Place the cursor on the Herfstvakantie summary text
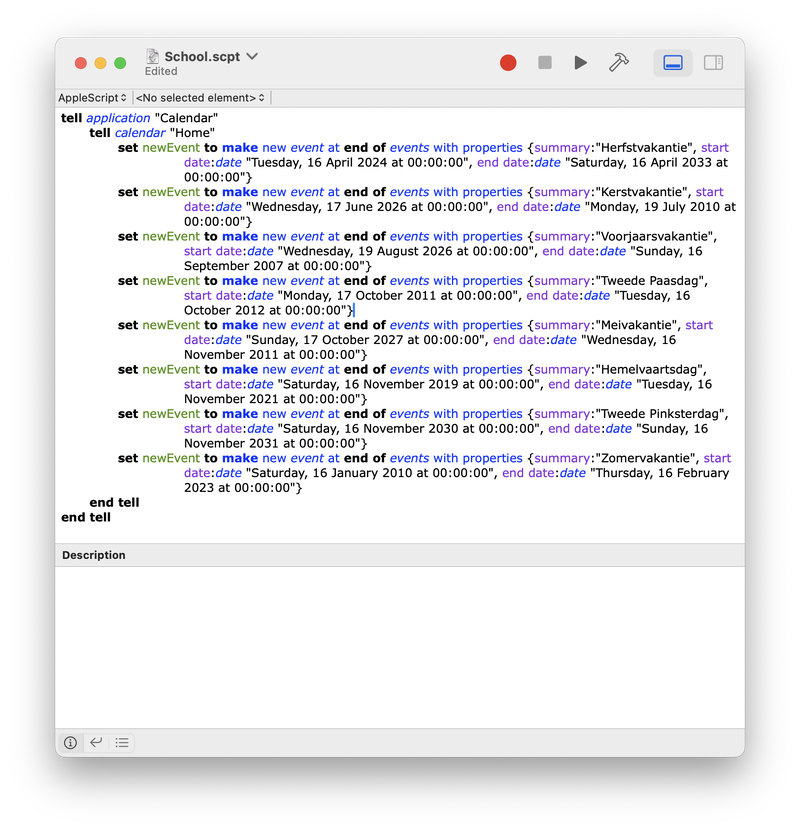This screenshot has width=800, height=830. [644, 148]
